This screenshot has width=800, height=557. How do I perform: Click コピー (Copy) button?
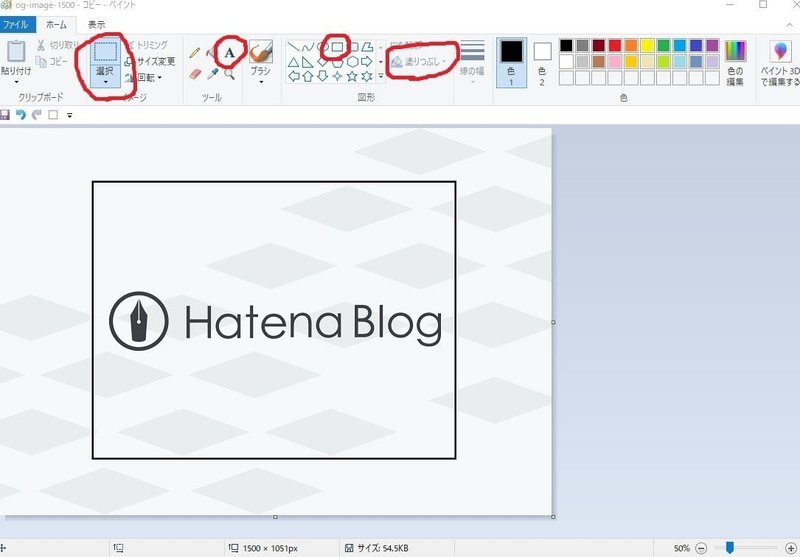(52, 61)
